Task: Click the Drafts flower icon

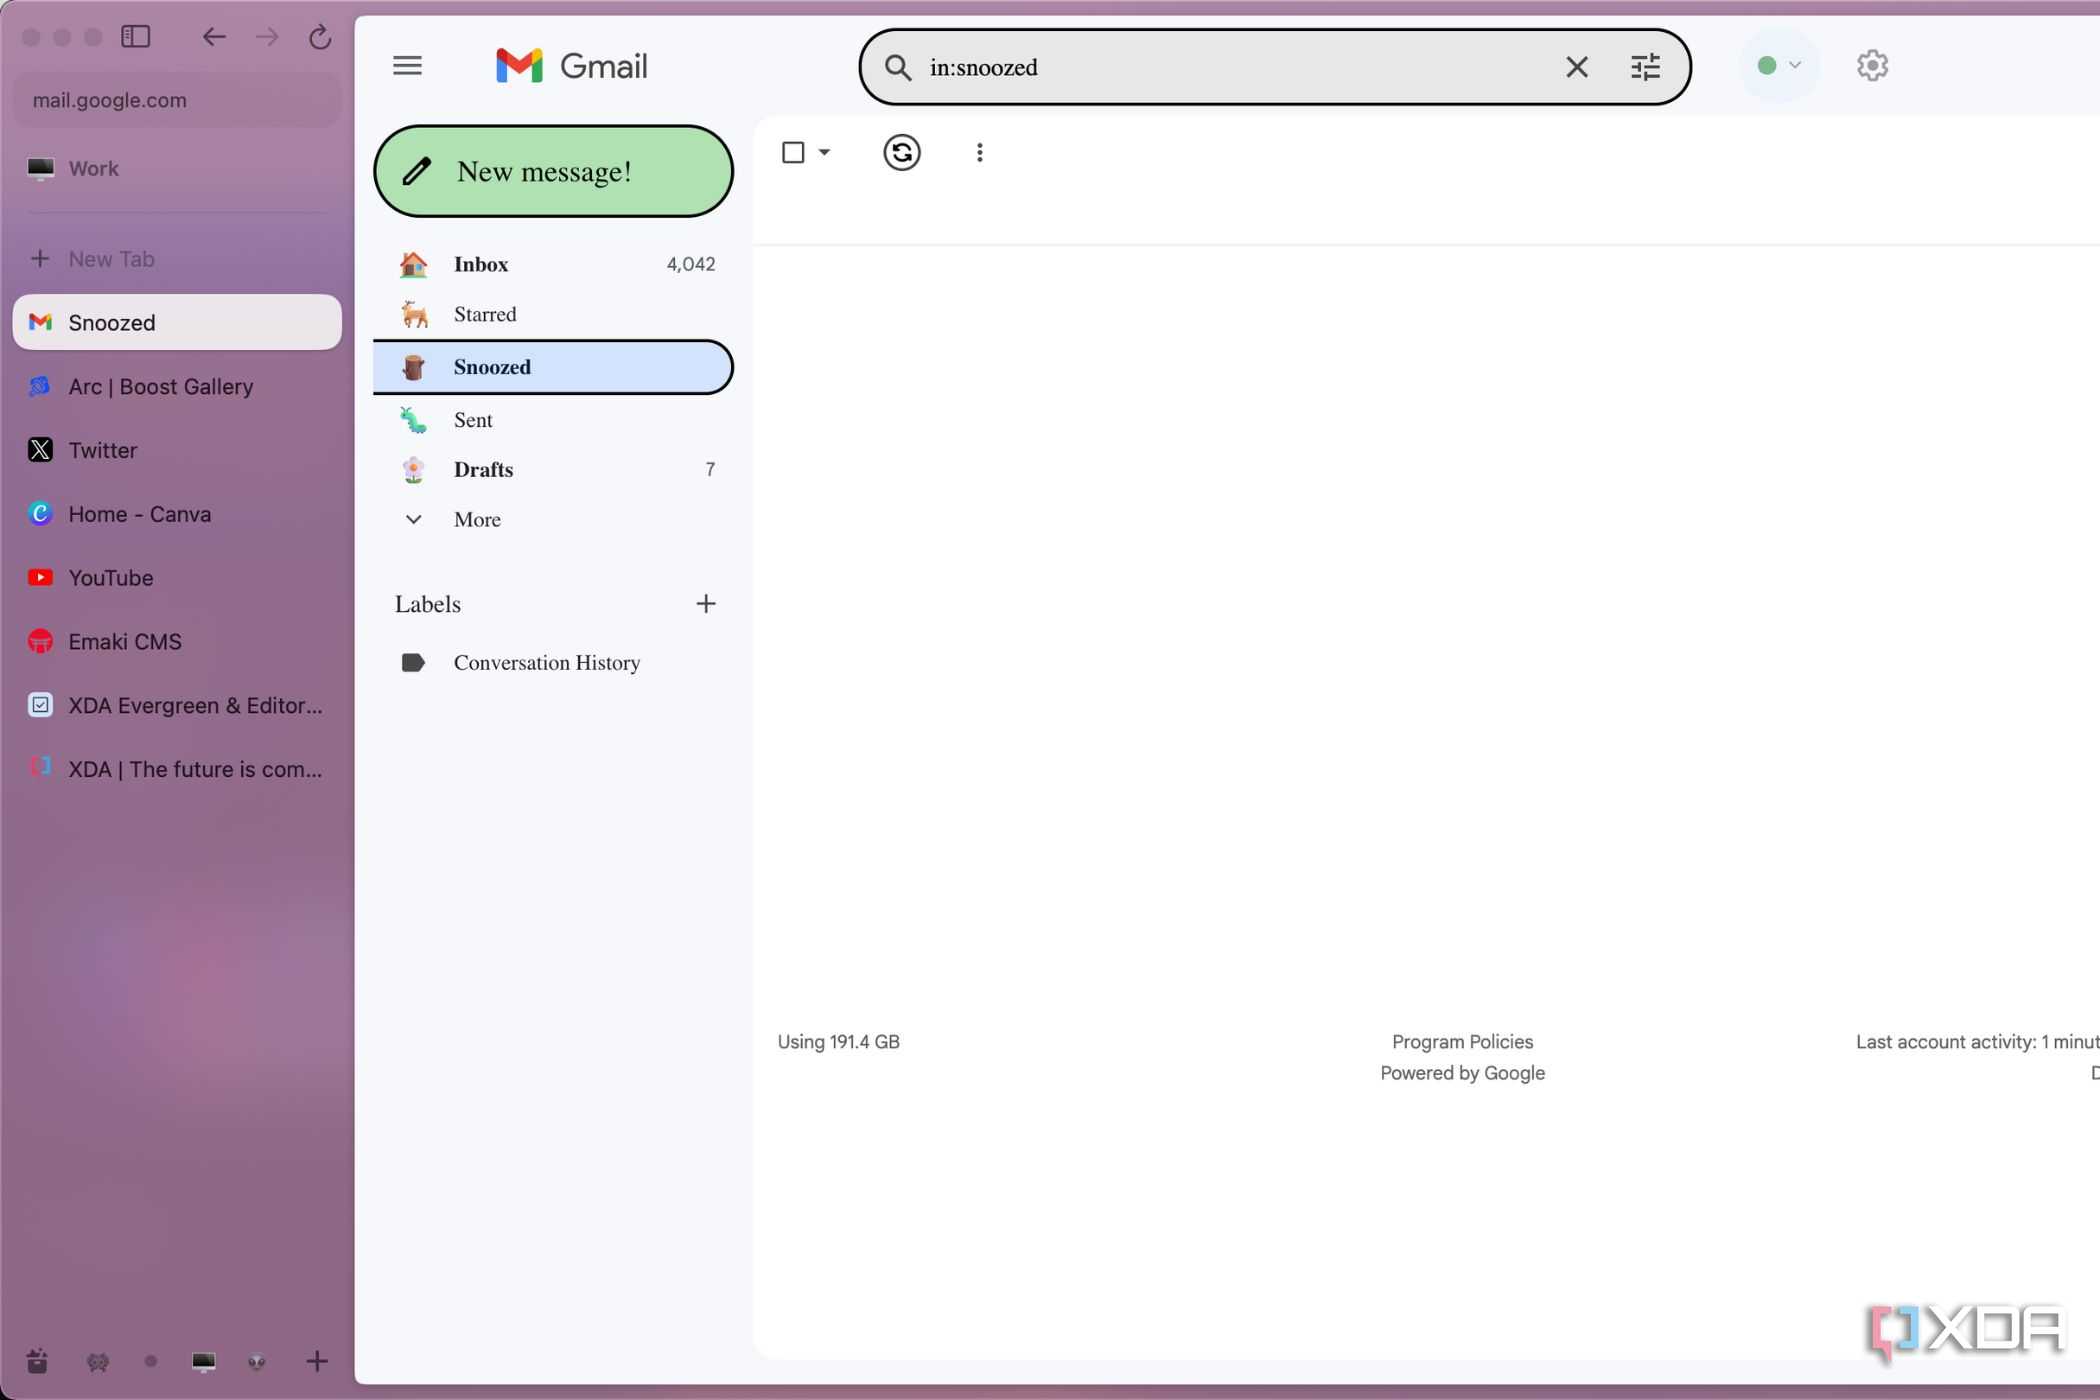Action: (413, 470)
